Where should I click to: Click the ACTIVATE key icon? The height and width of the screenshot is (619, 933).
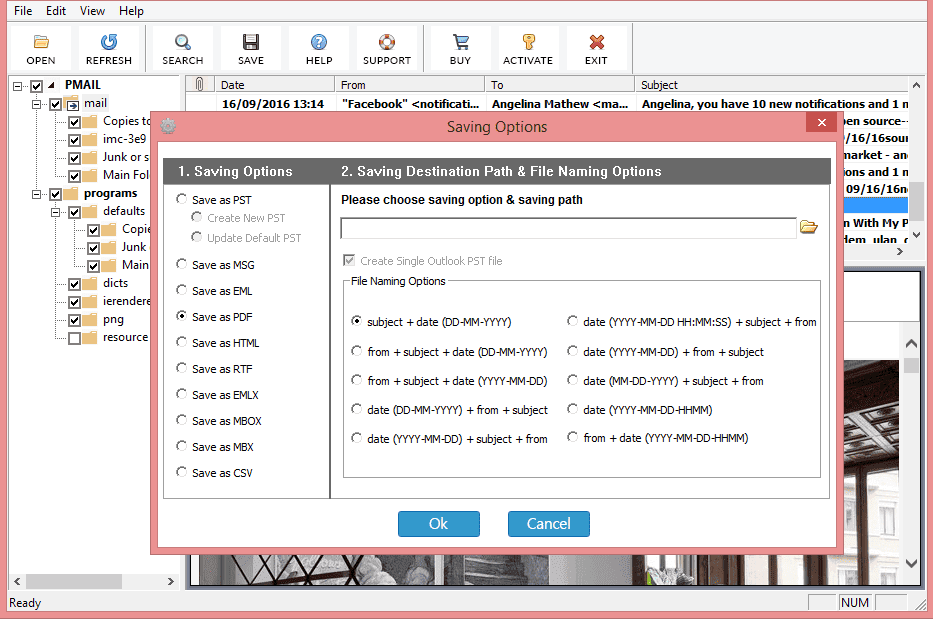pos(527,47)
